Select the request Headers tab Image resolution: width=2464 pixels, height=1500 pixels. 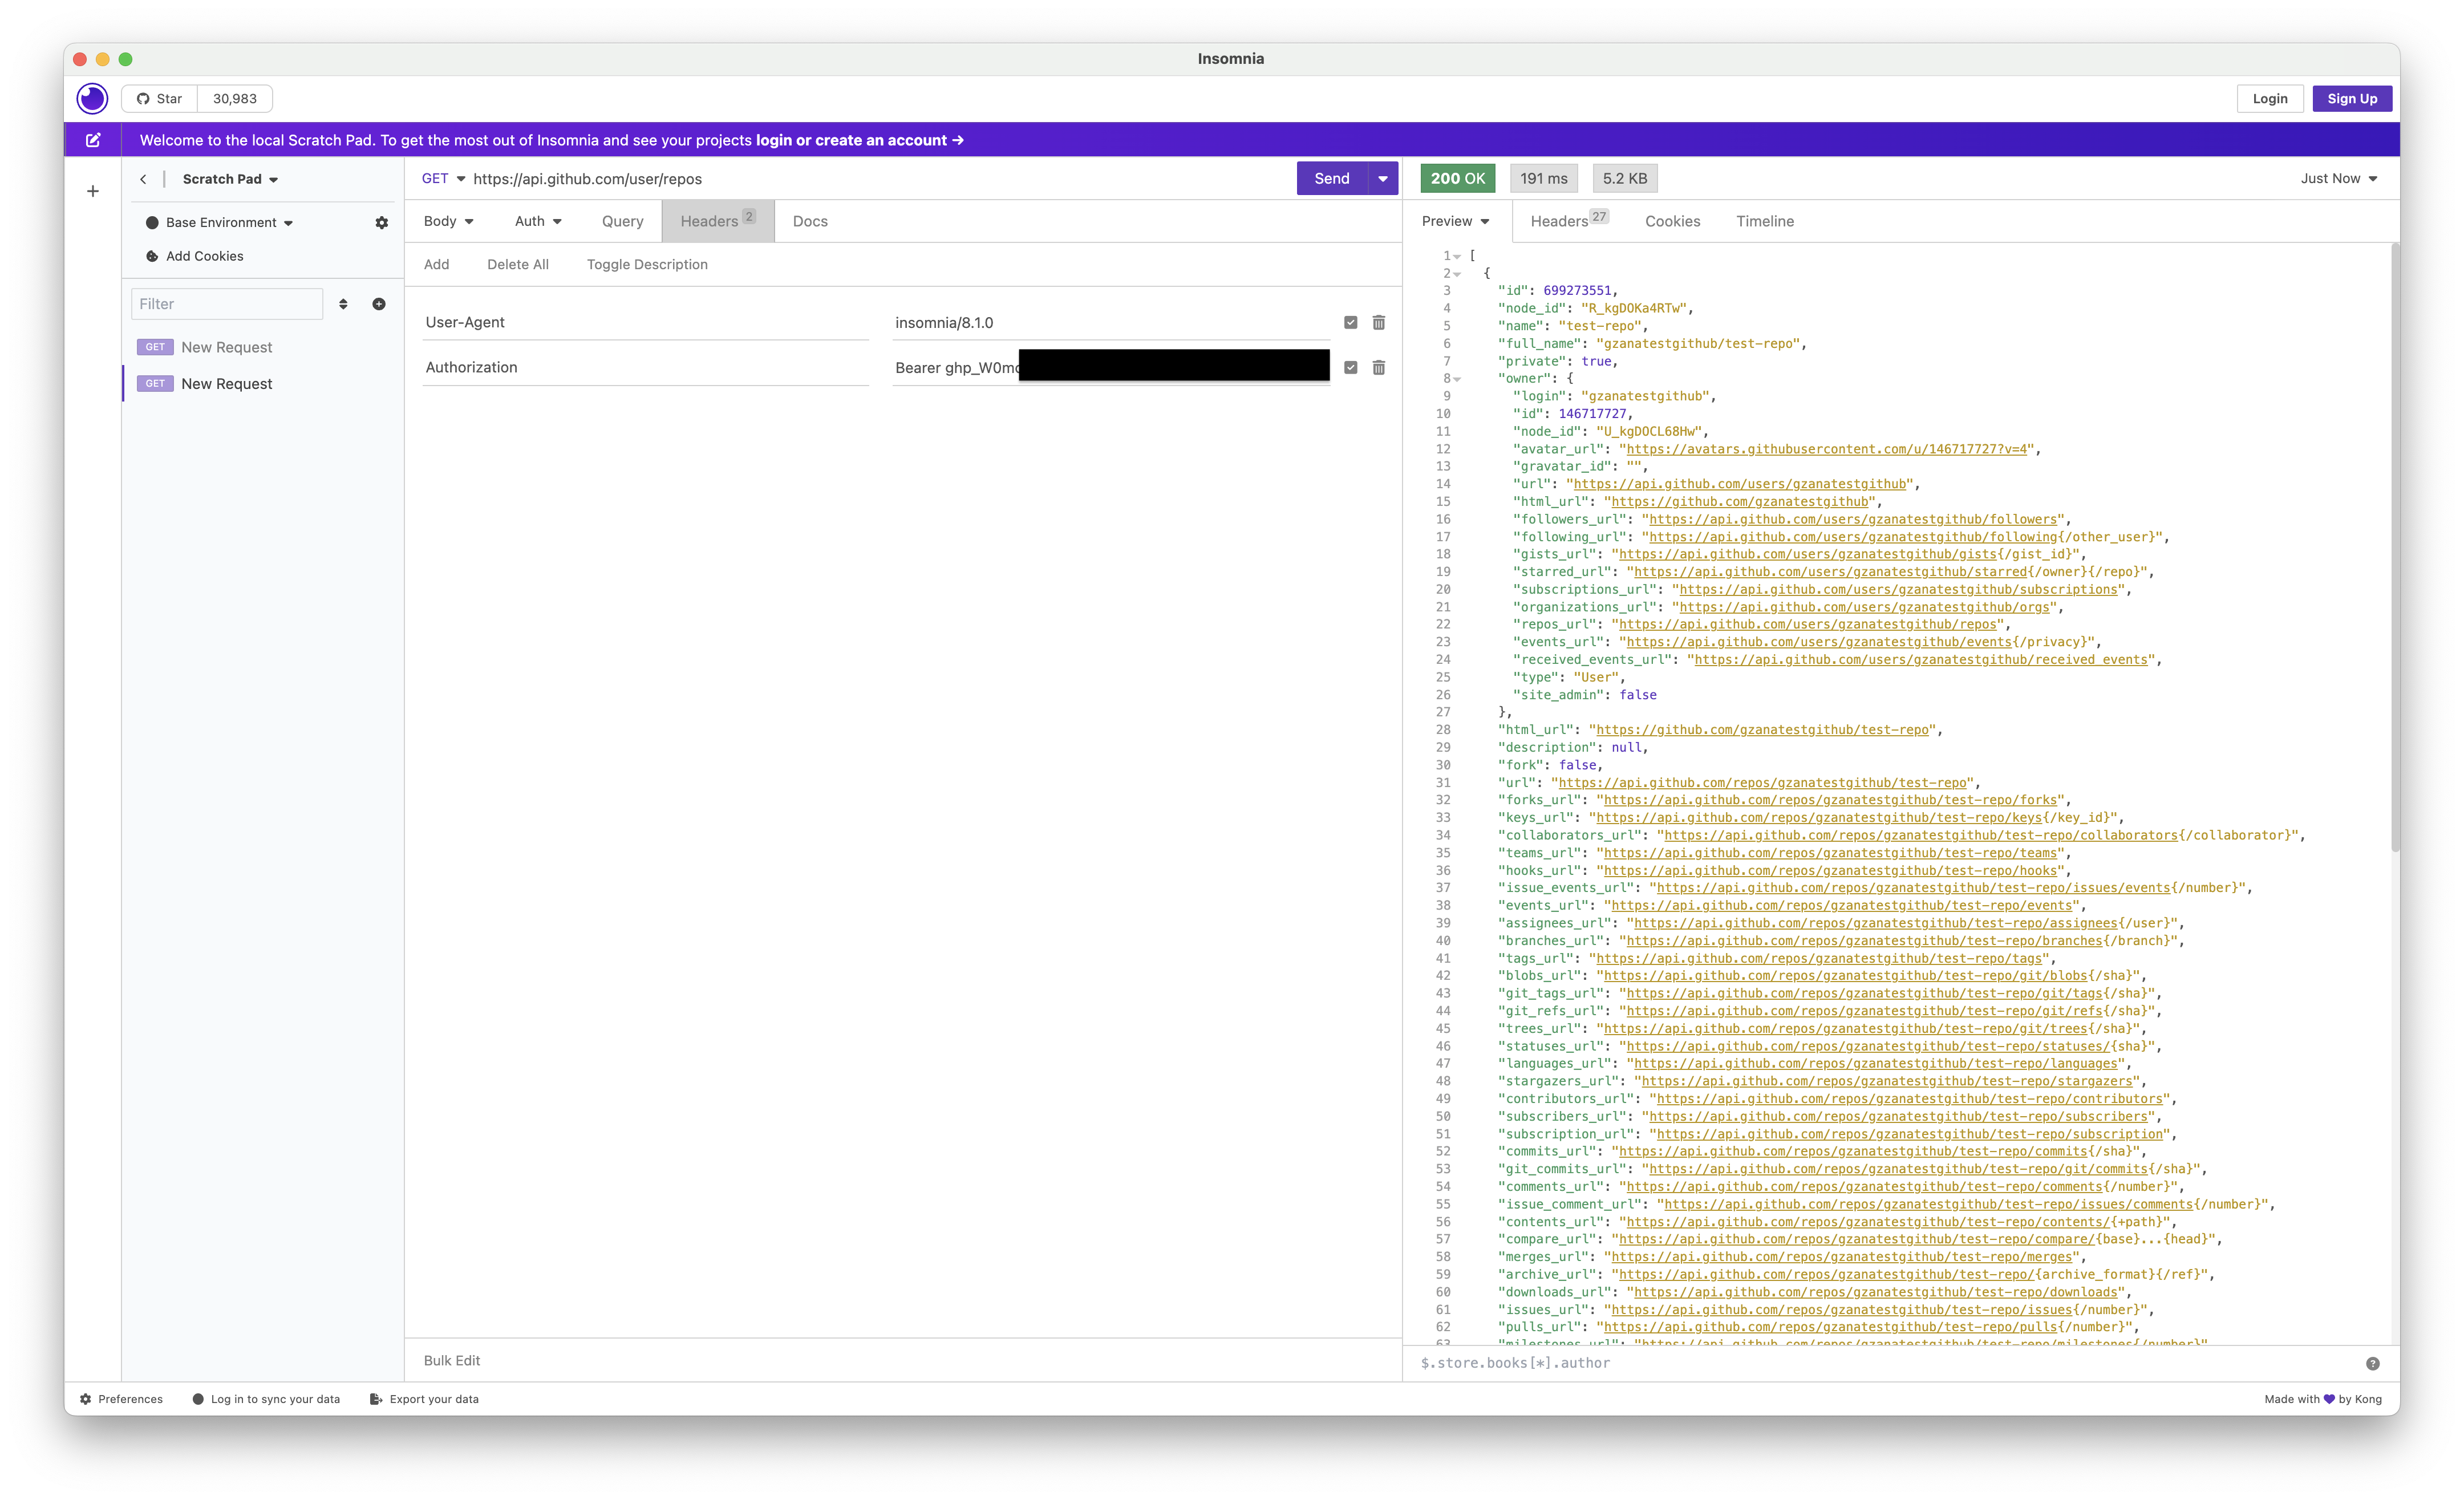(718, 221)
